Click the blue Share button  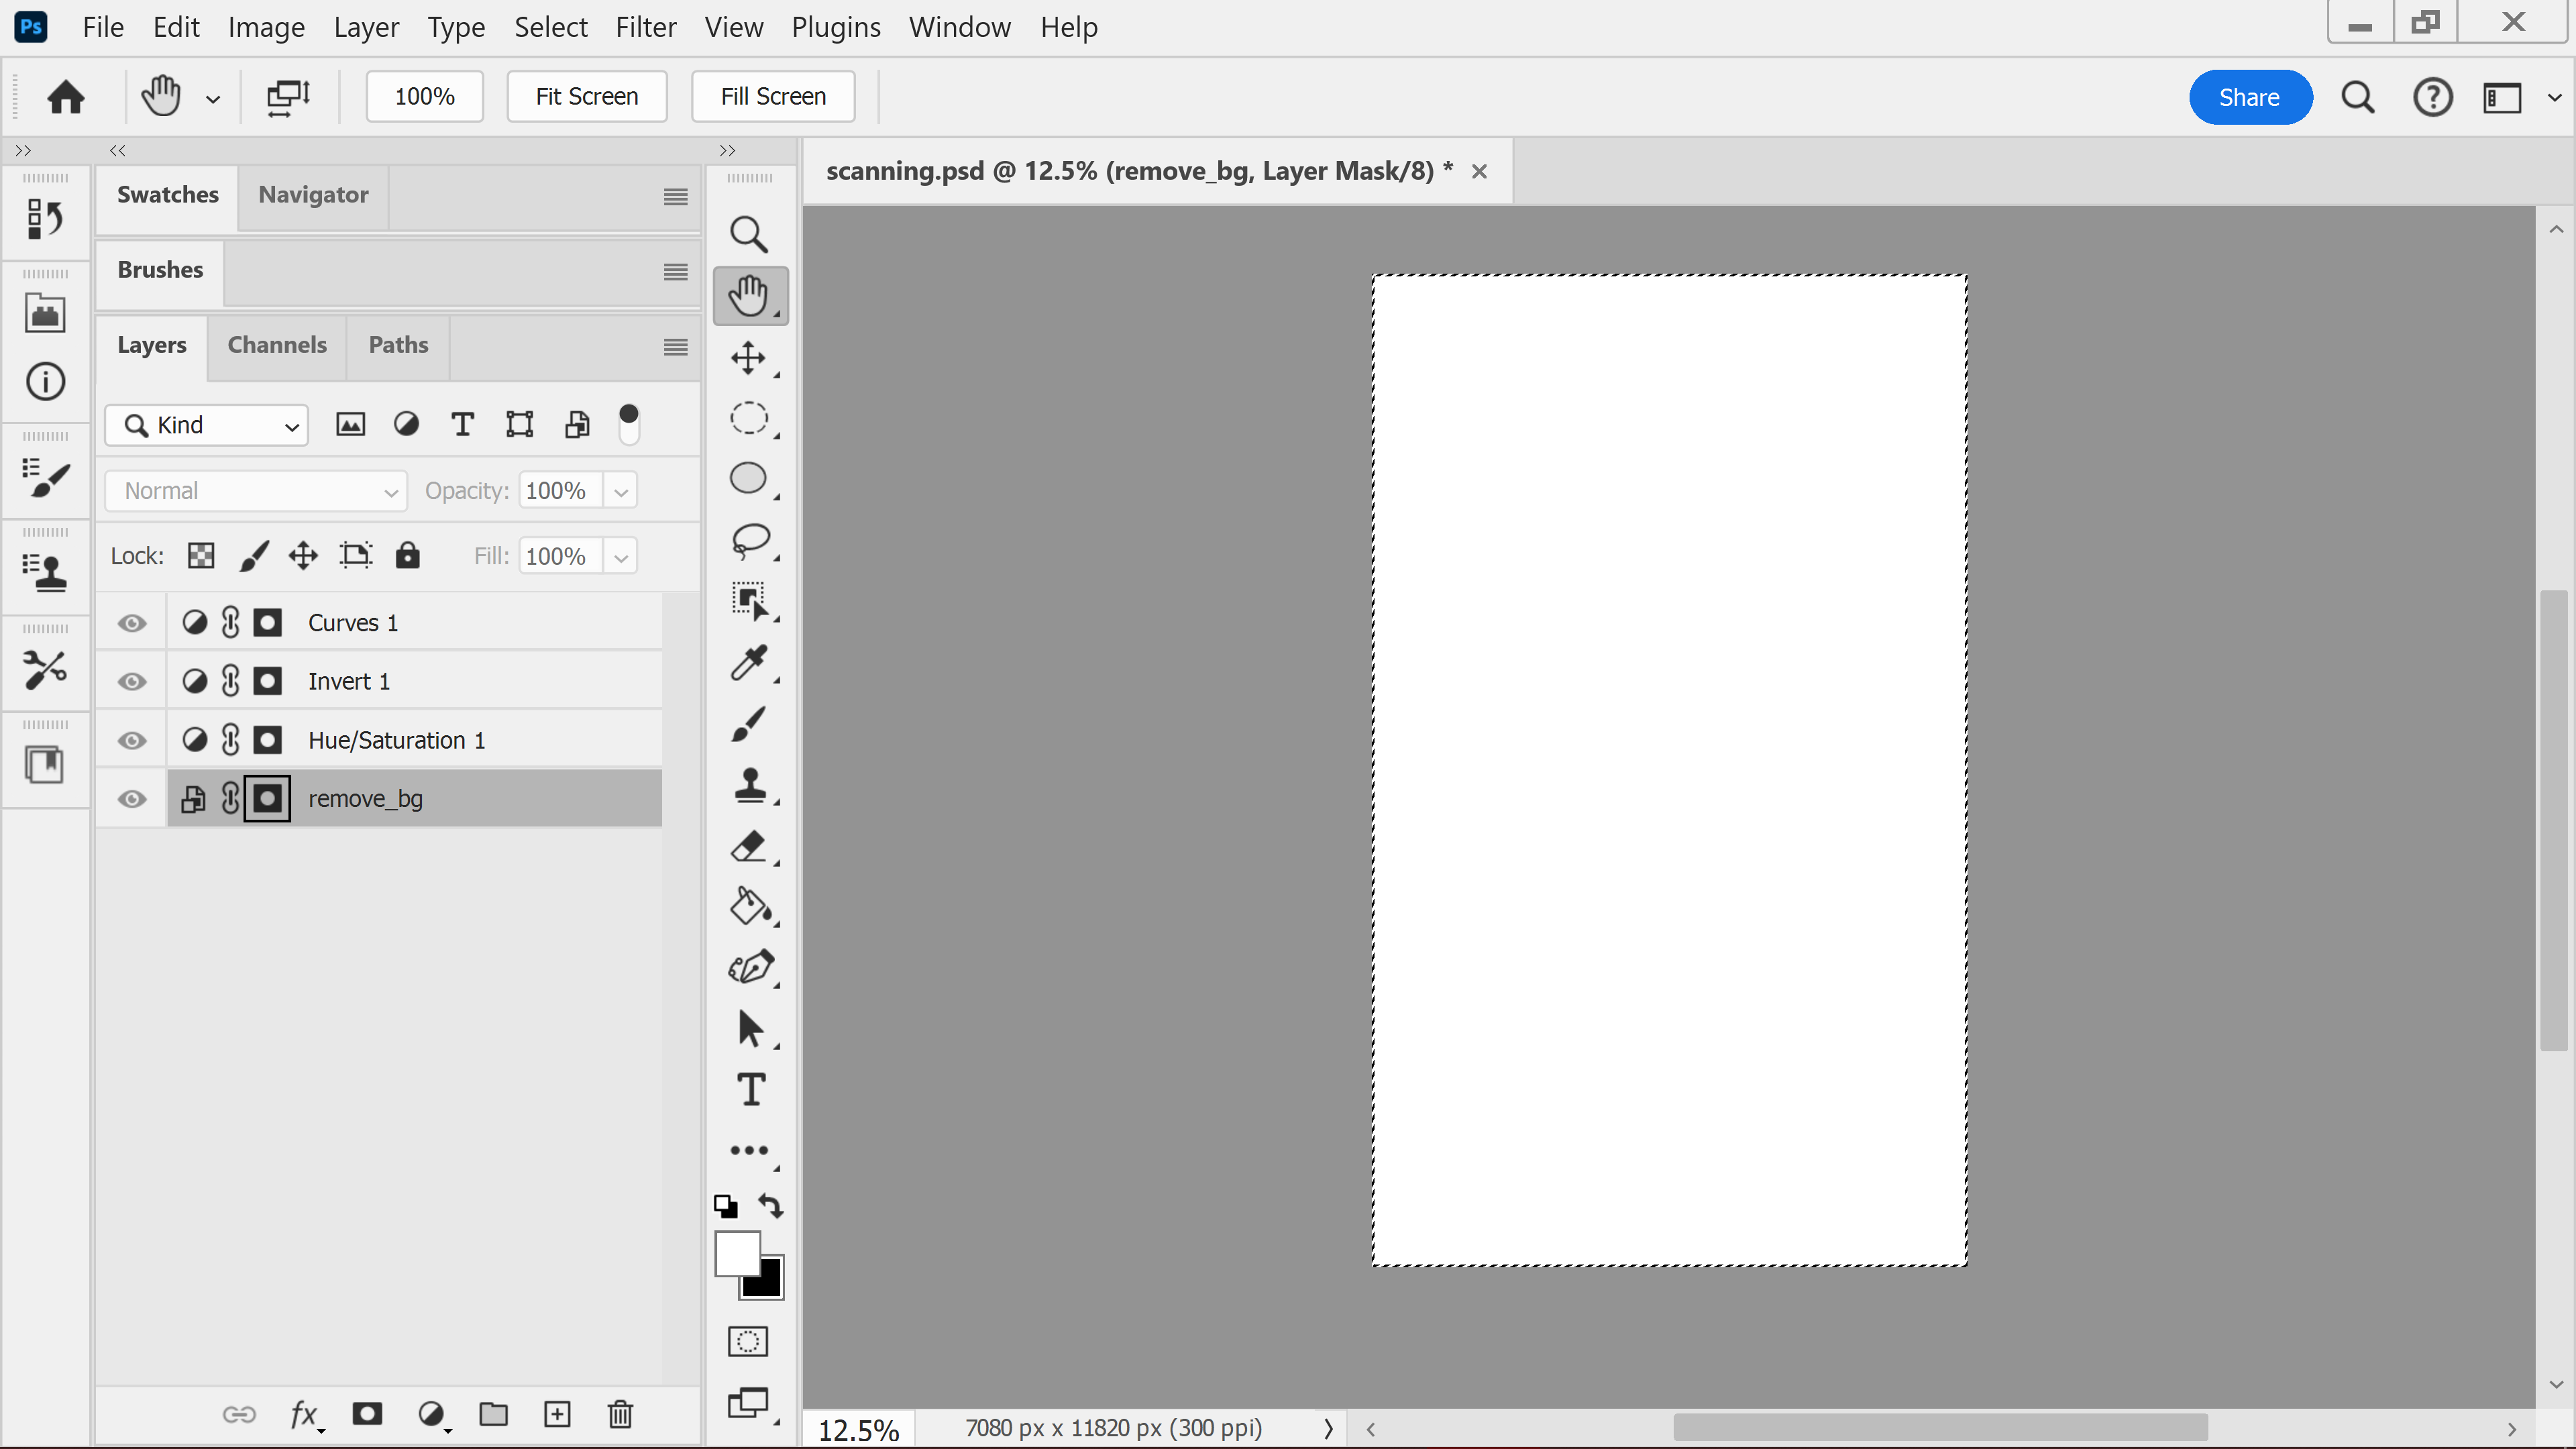(x=2249, y=97)
